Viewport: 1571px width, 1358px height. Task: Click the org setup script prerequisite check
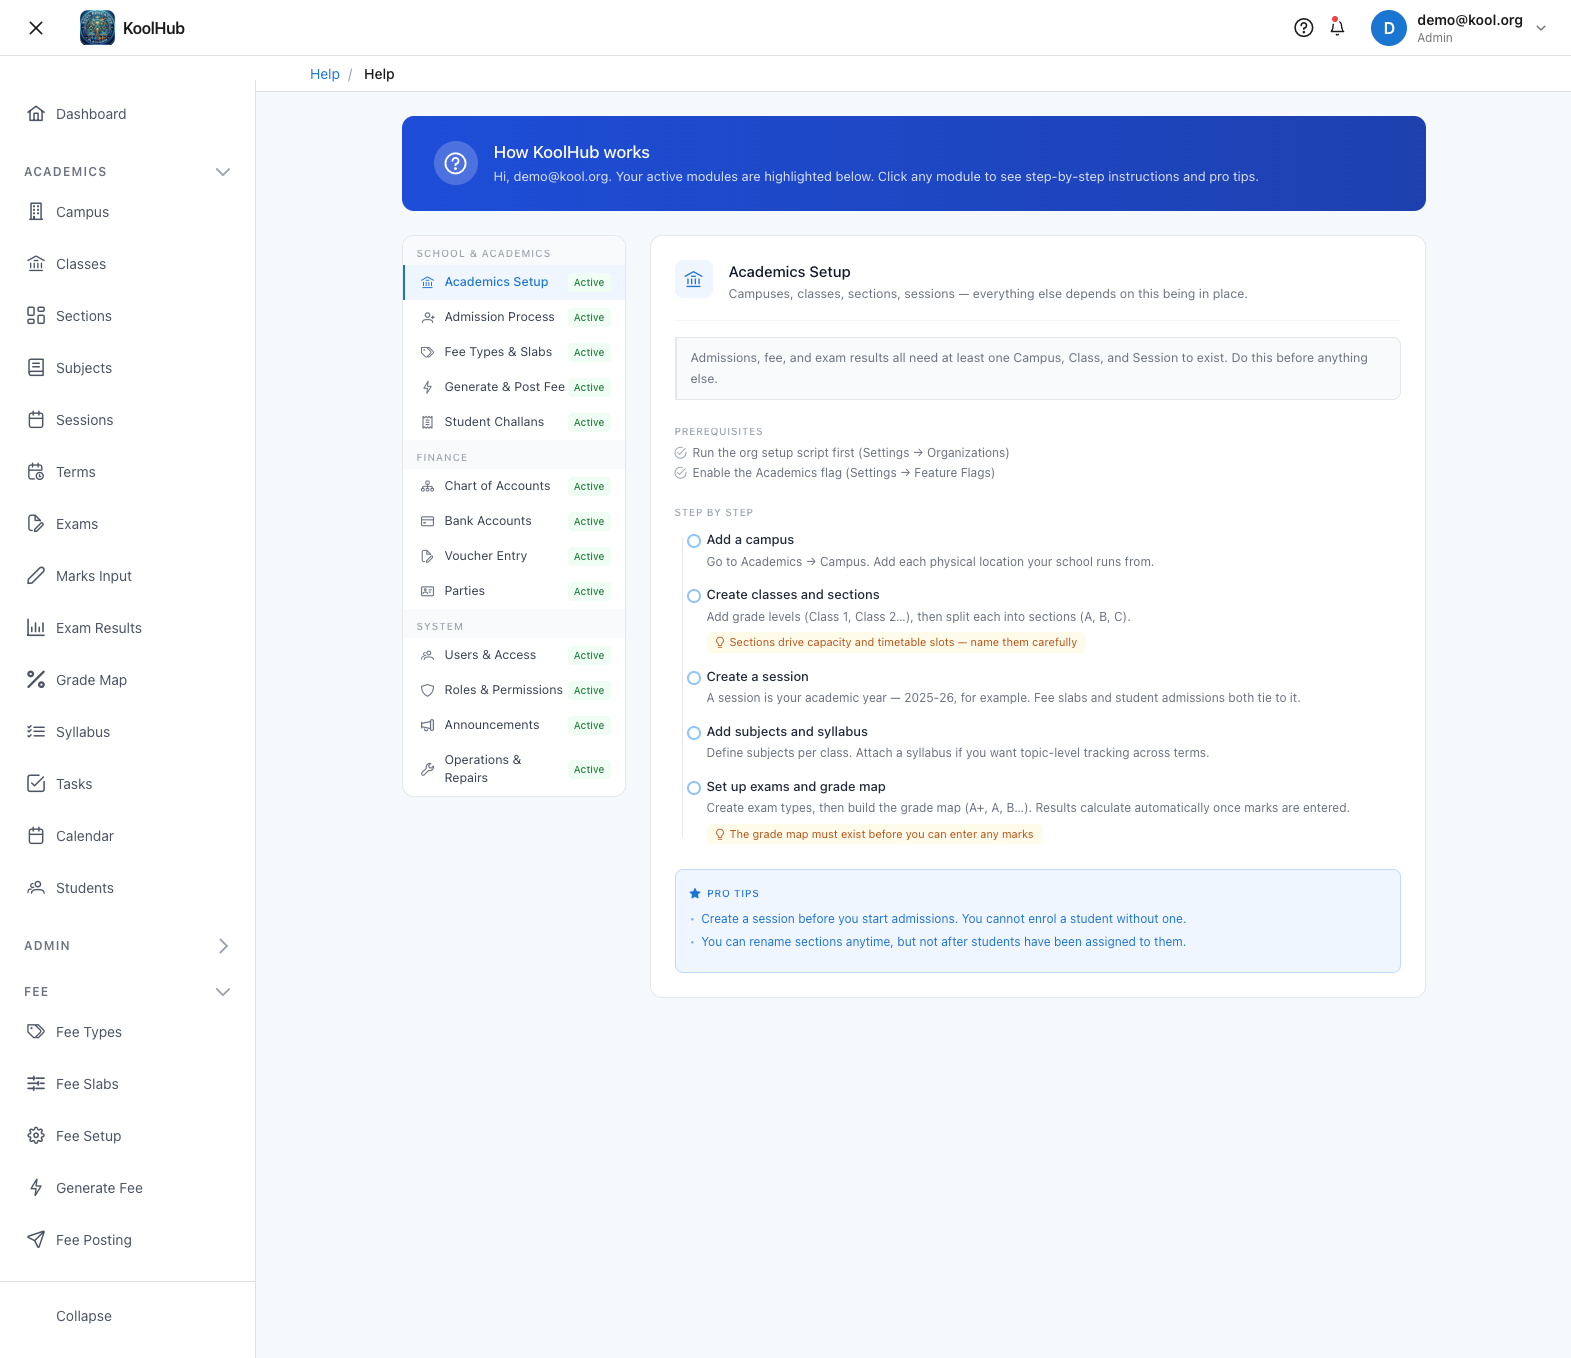pyautogui.click(x=681, y=453)
